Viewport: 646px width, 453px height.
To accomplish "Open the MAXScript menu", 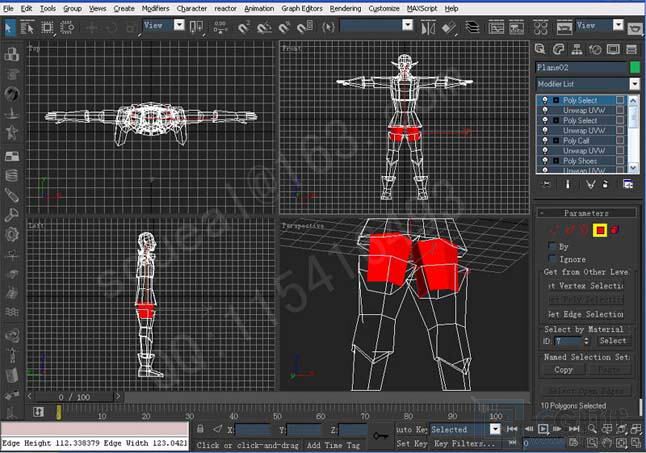I will (x=422, y=8).
